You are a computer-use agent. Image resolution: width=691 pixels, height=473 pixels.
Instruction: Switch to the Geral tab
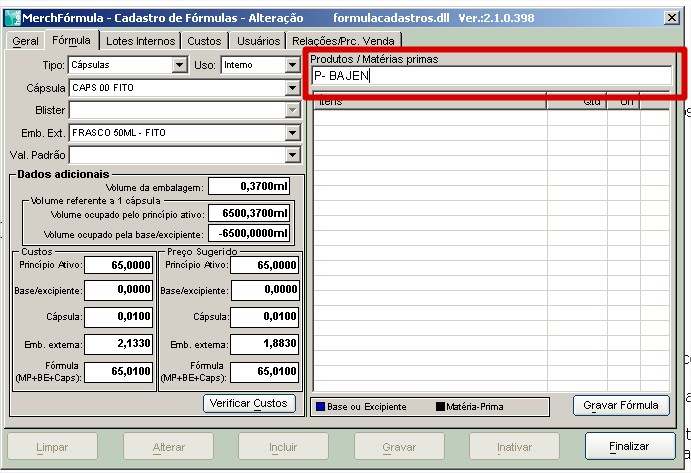[x=25, y=41]
